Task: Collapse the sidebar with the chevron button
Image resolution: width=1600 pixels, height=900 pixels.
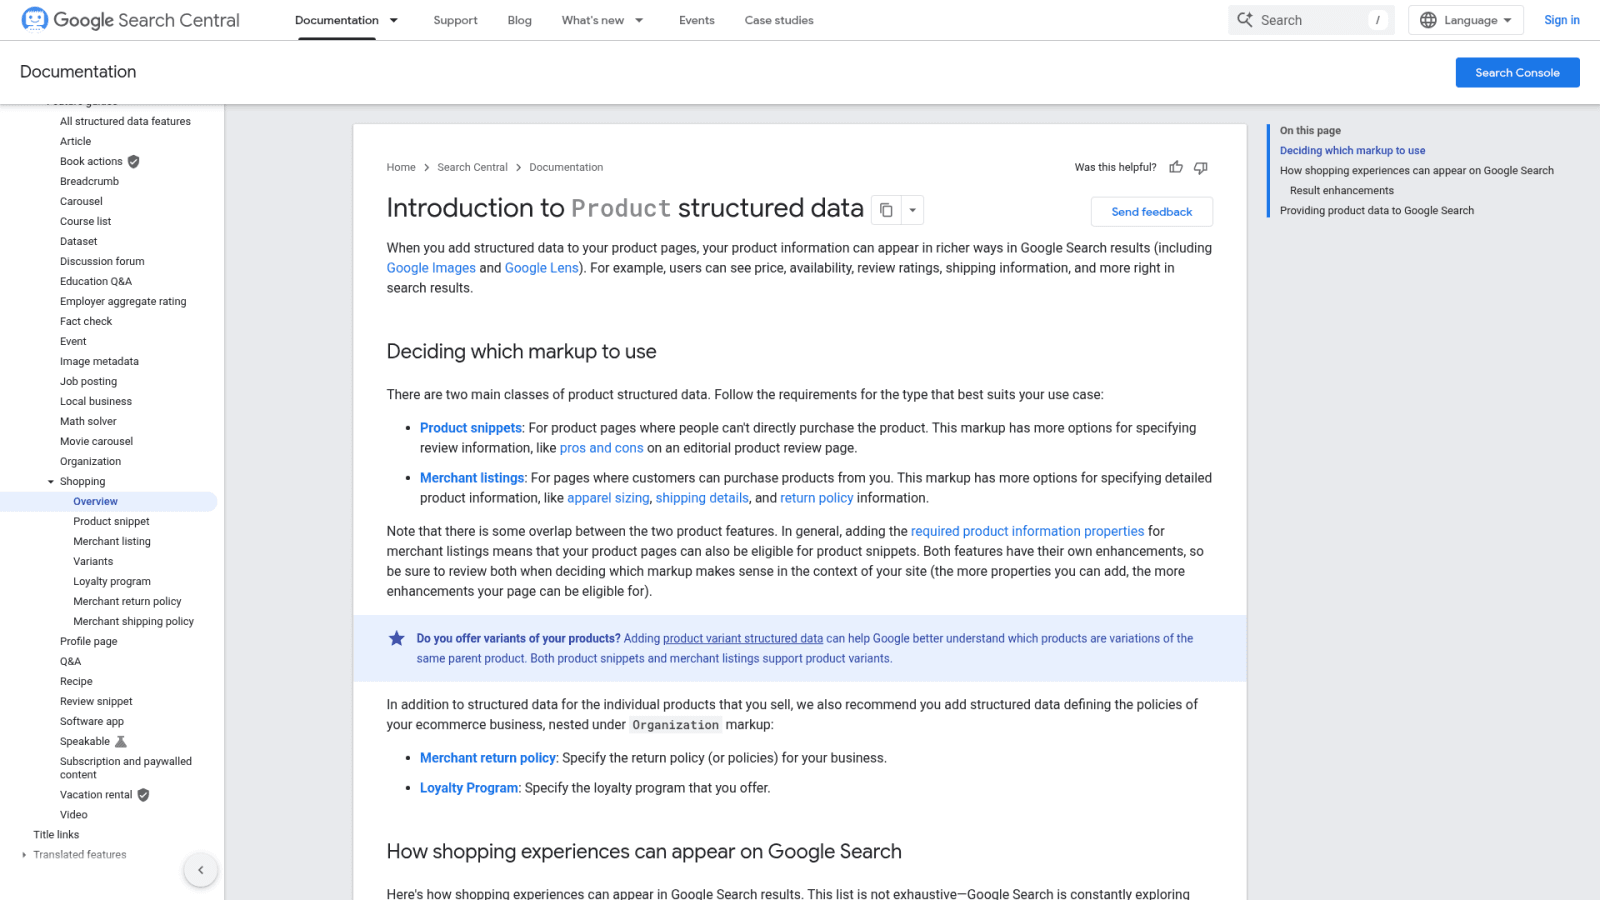Action: 200,870
